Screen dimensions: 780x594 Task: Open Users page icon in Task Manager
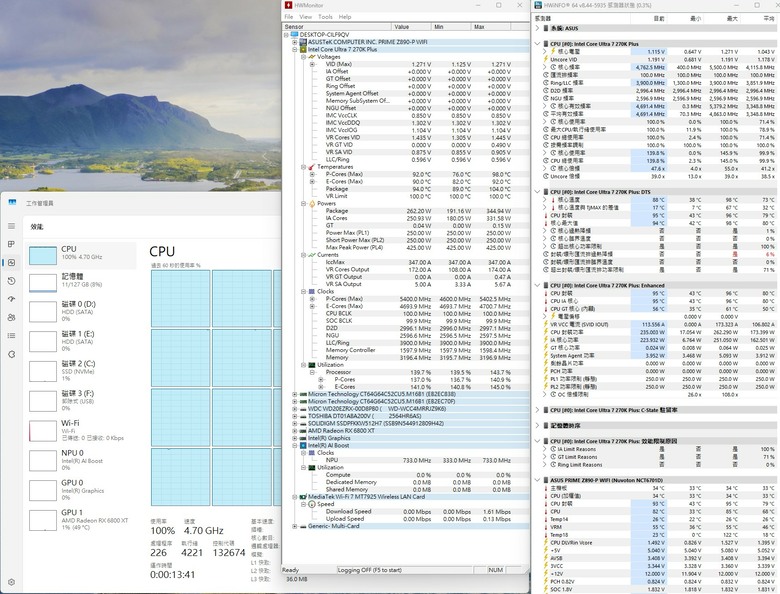11,317
